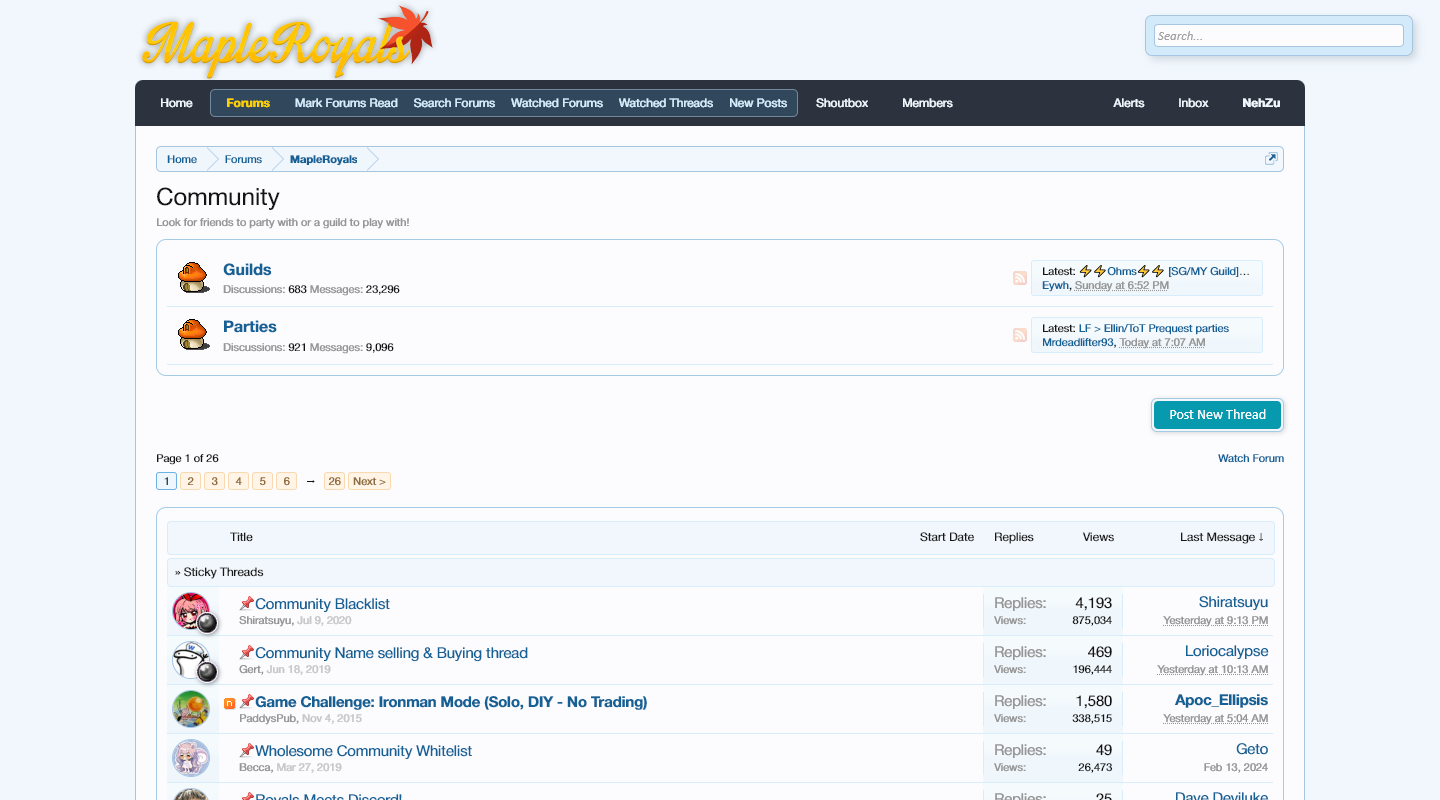Open the Shoutbox tab
Viewport: 1440px width, 800px height.
pos(841,103)
